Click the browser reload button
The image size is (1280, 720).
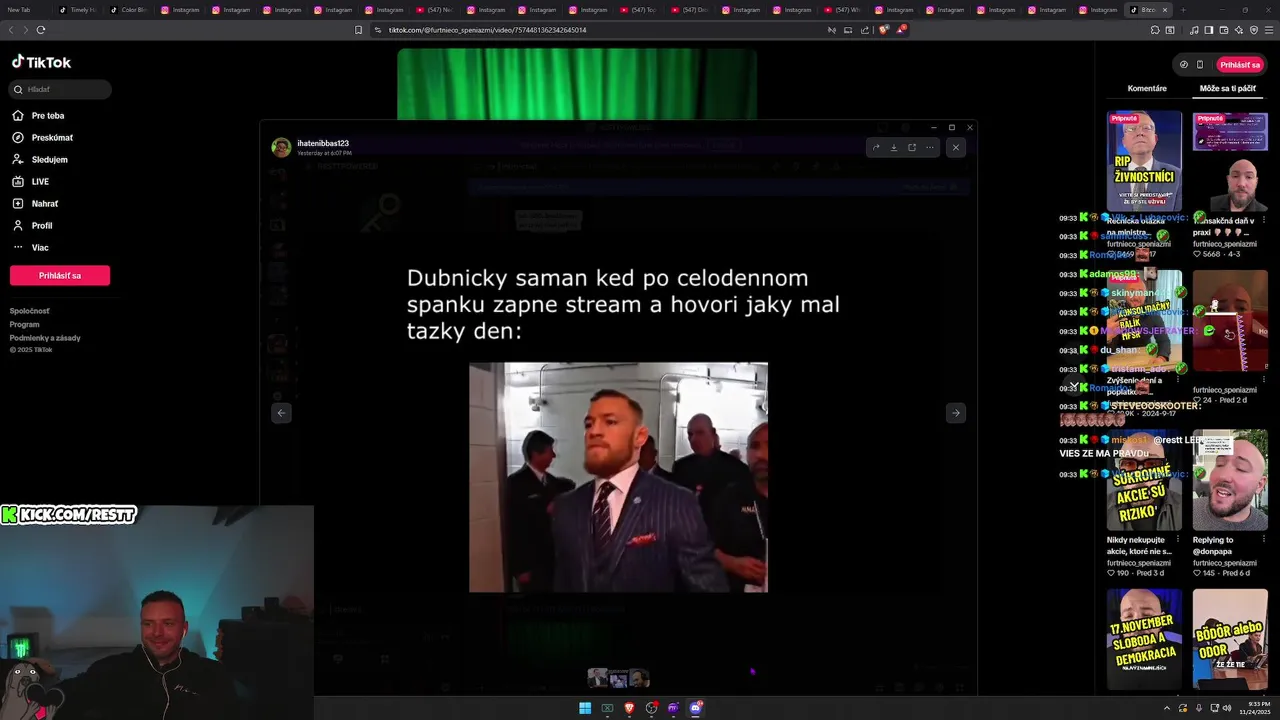[x=41, y=30]
